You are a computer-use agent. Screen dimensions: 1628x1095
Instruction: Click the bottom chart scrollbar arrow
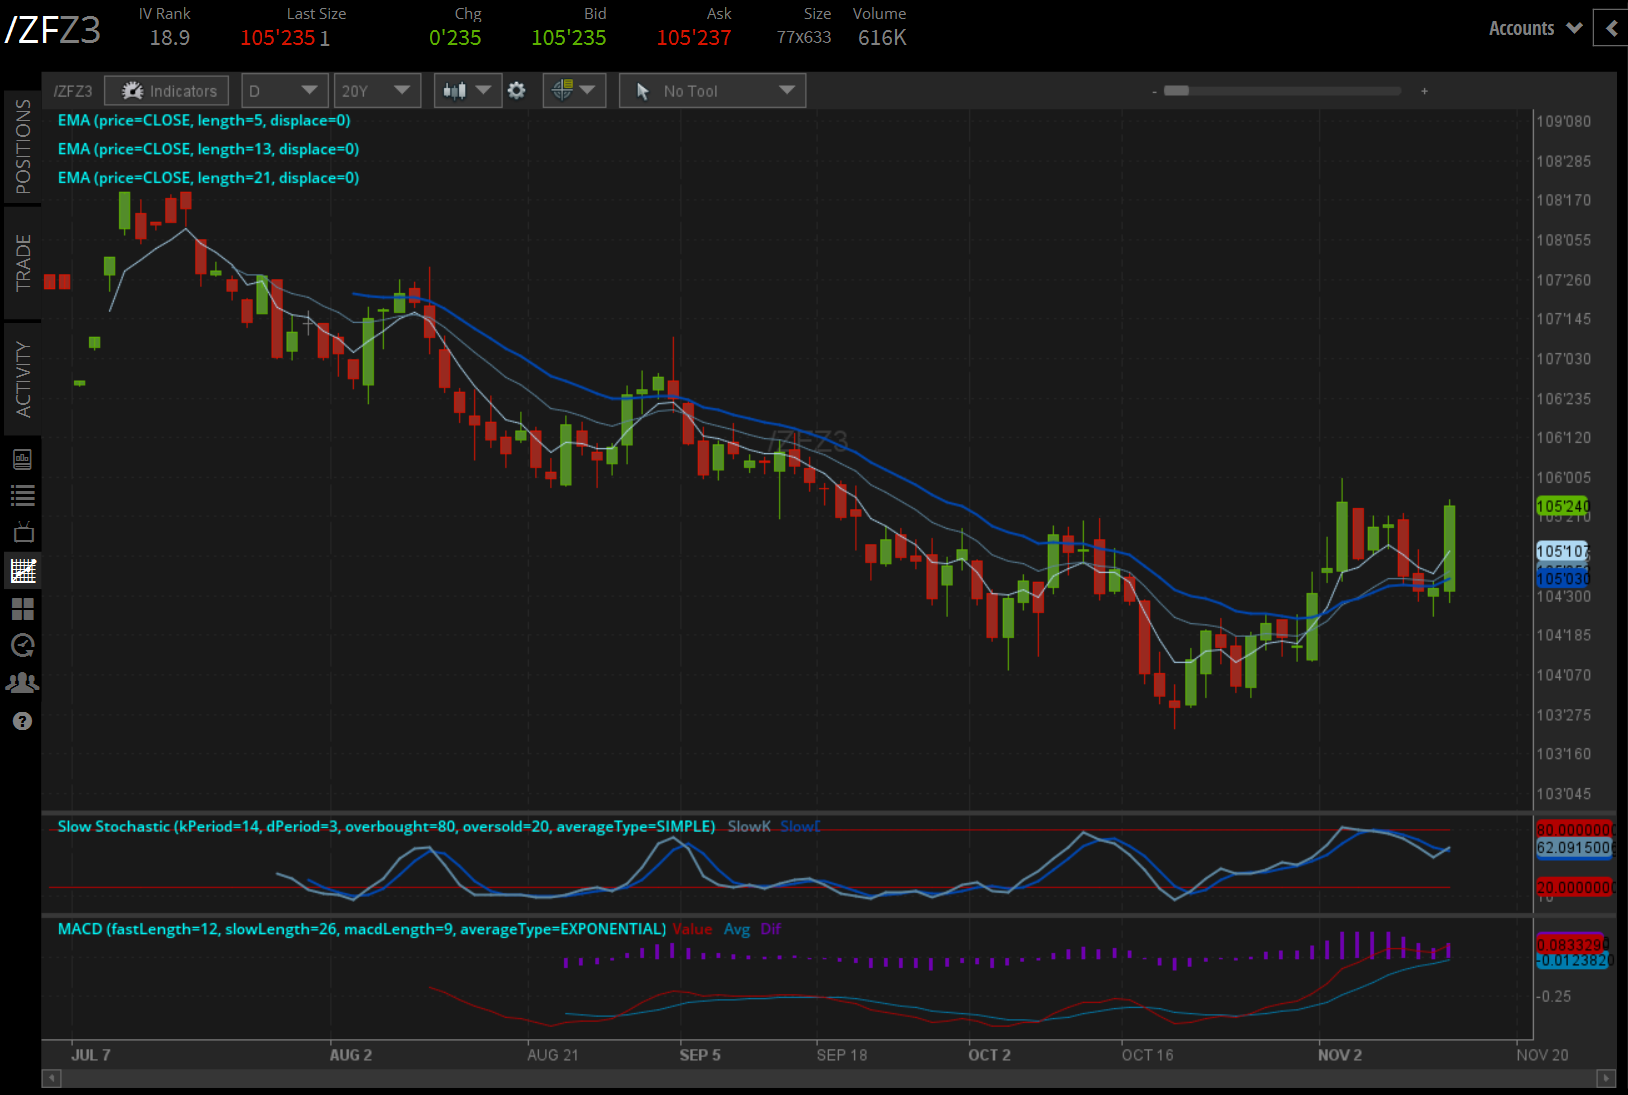(51, 1078)
